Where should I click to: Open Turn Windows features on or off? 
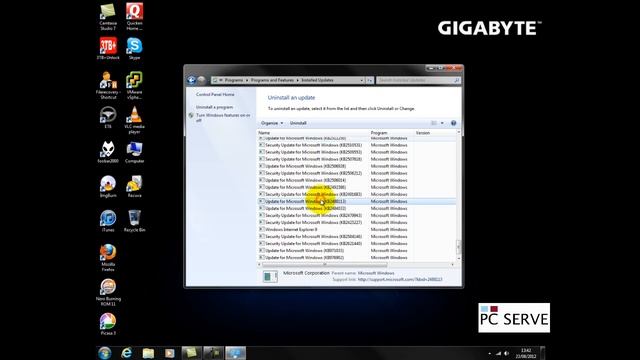point(223,118)
